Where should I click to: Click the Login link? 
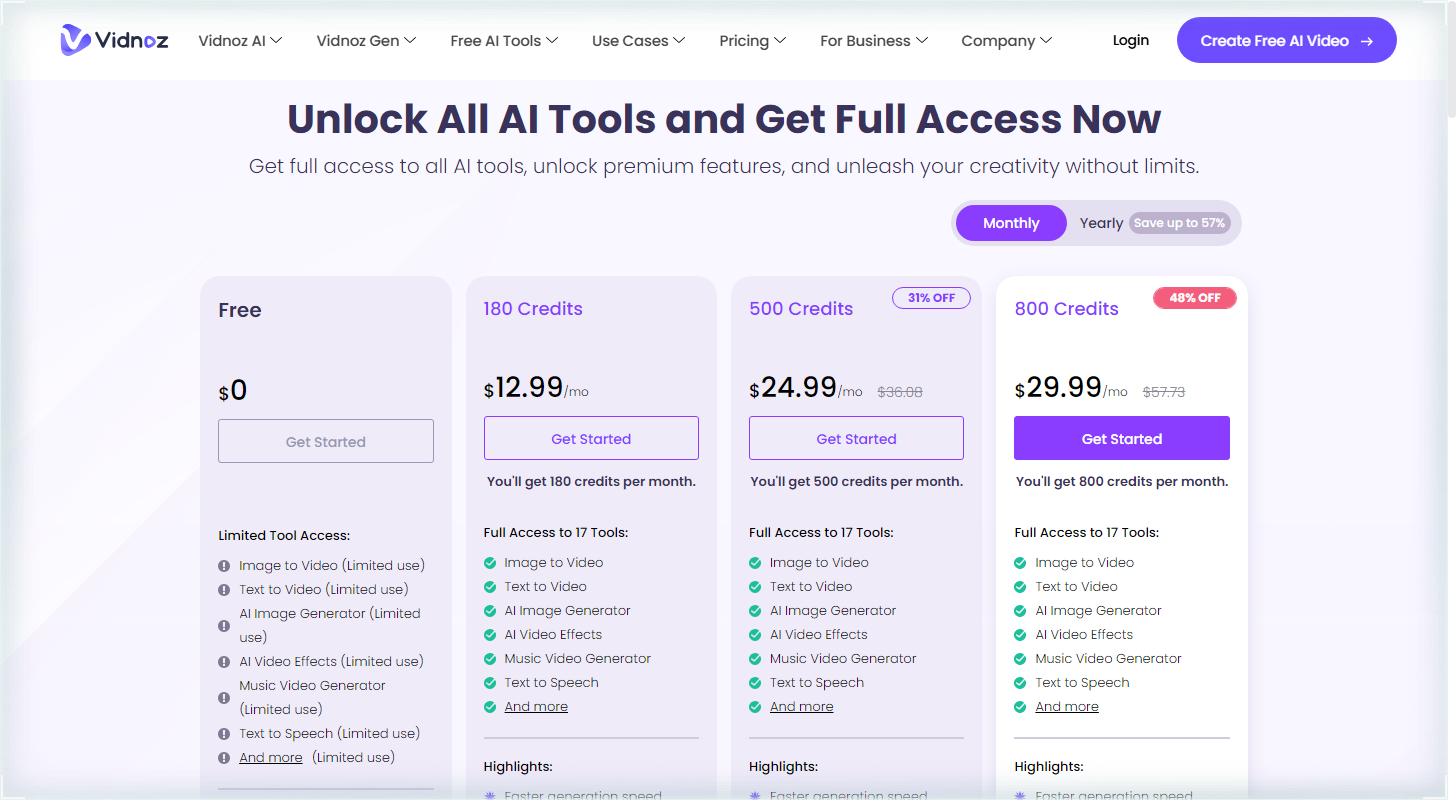click(1130, 40)
